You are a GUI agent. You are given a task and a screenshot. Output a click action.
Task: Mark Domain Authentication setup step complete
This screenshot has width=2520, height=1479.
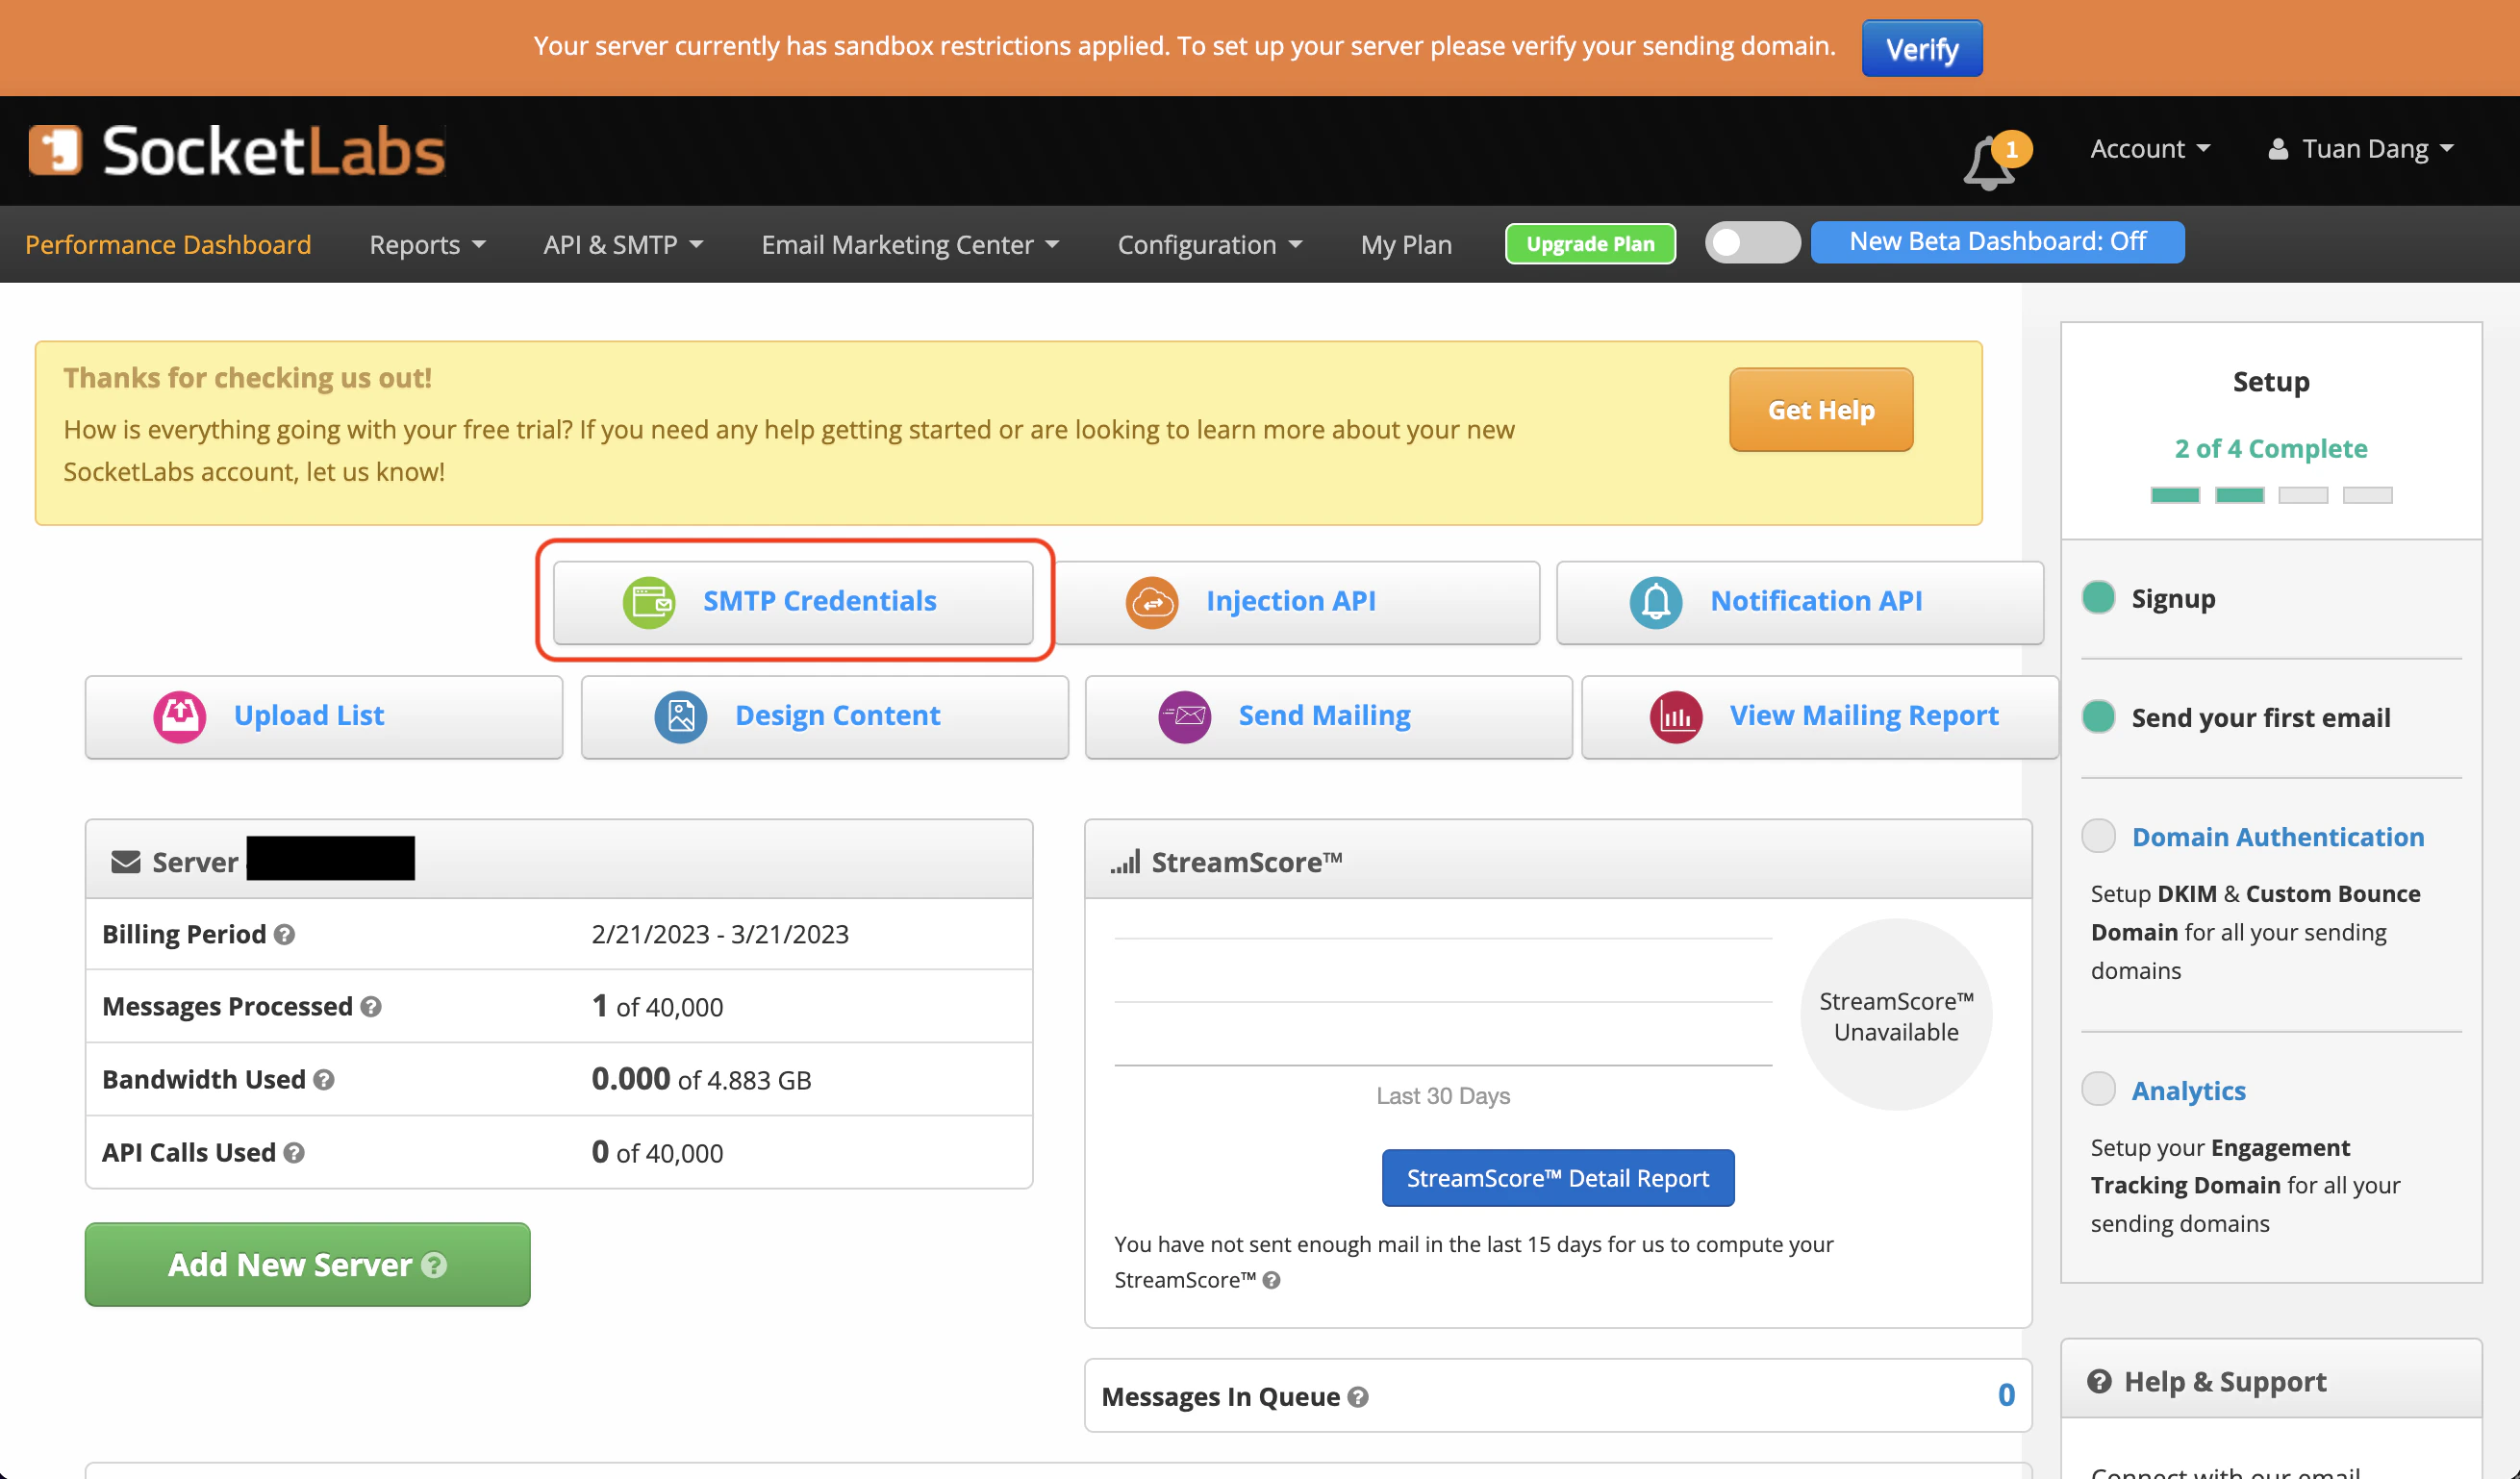pyautogui.click(x=2098, y=836)
